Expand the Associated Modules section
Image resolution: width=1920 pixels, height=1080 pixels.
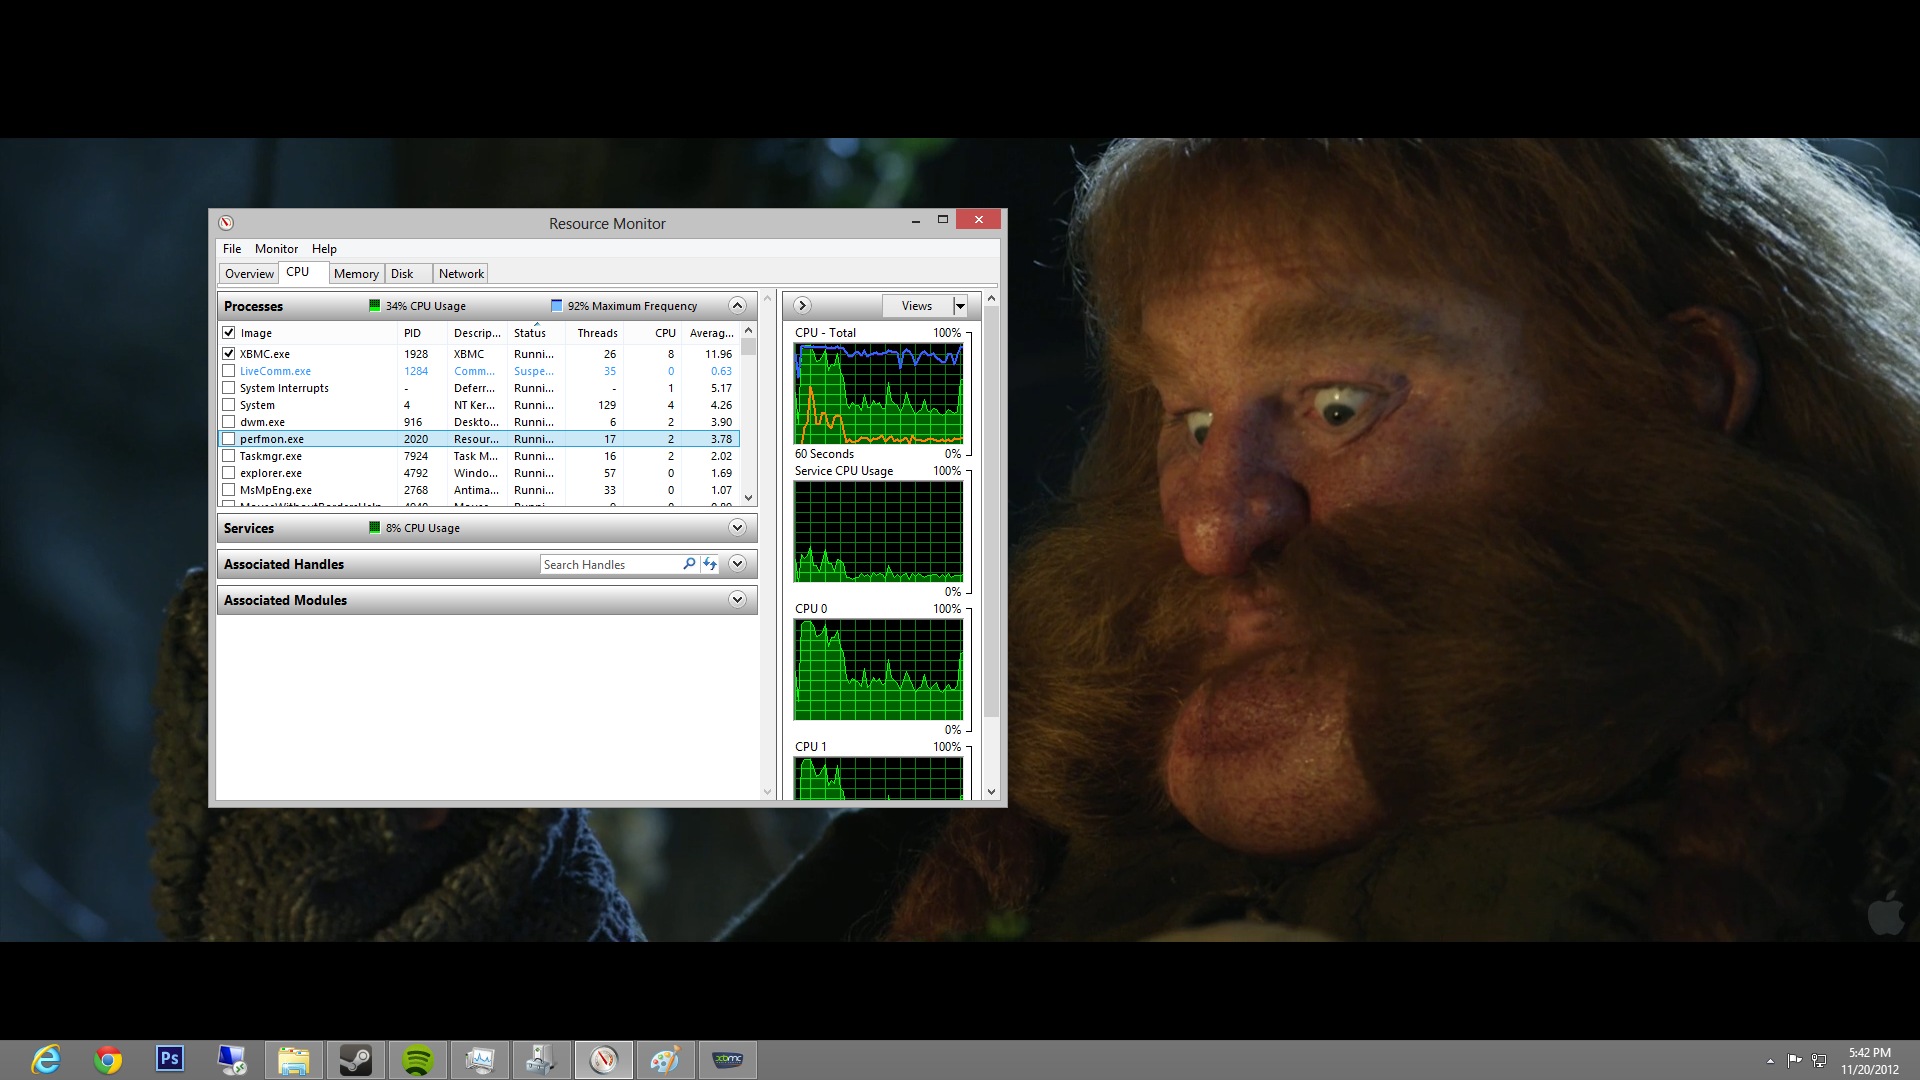click(x=737, y=600)
